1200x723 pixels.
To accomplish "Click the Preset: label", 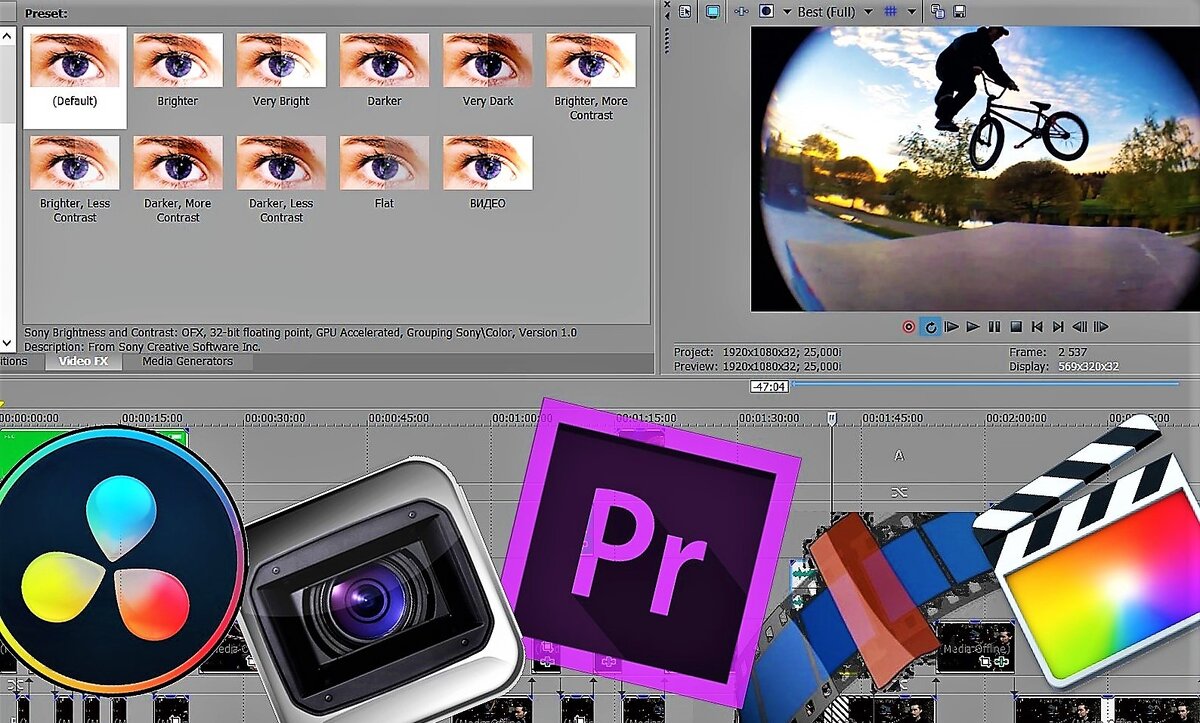I will 44,13.
